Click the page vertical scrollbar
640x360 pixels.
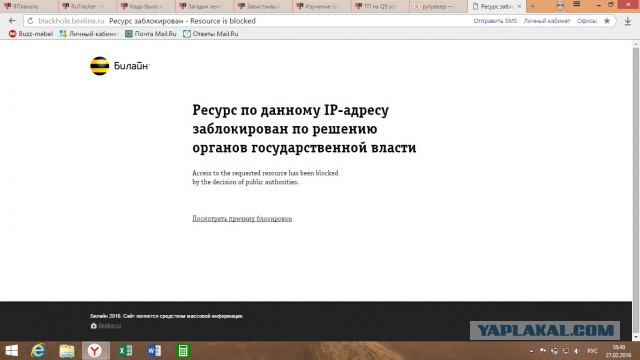click(636, 190)
